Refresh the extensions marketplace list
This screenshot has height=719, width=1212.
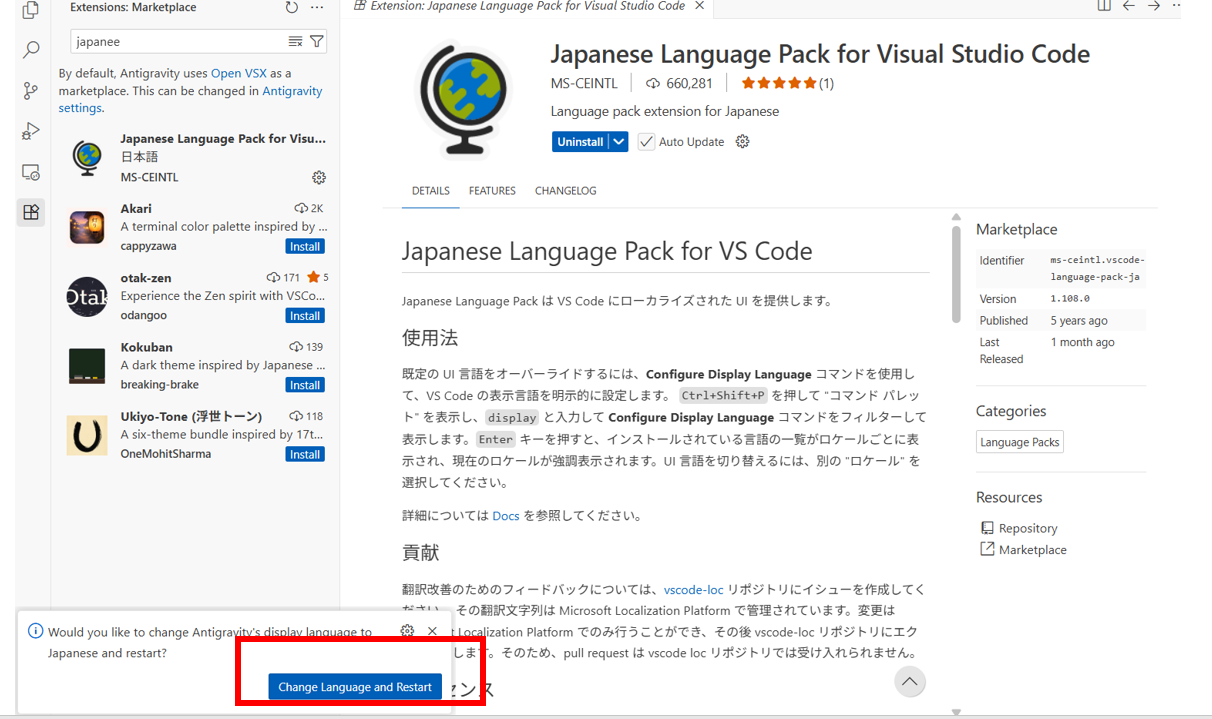click(x=291, y=7)
